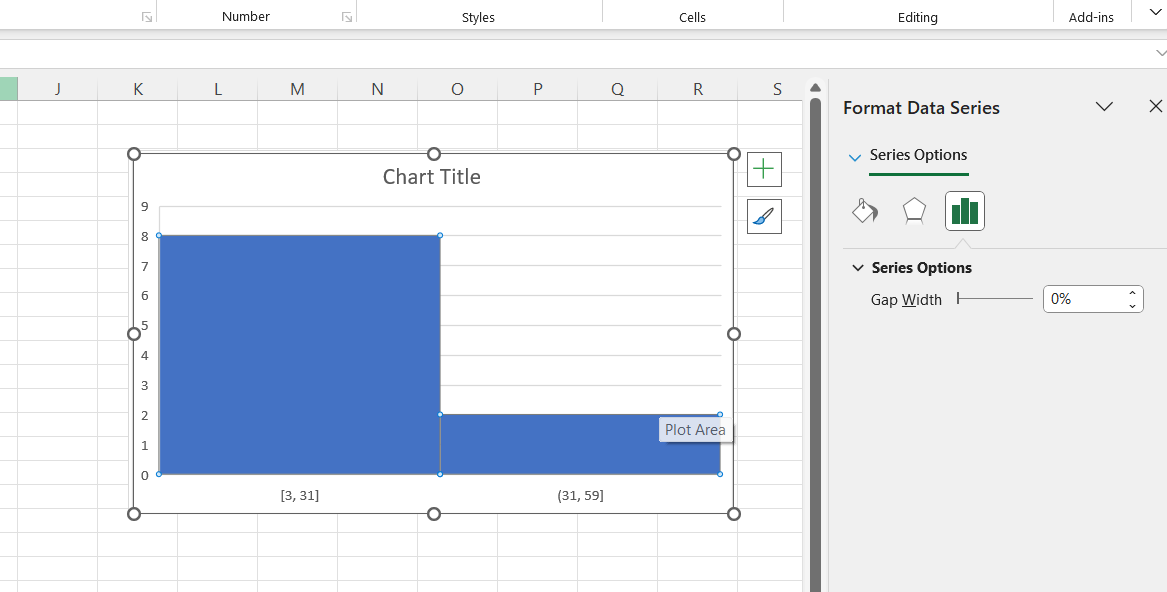
Task: Close the Format Data Series pane
Action: 1155,105
